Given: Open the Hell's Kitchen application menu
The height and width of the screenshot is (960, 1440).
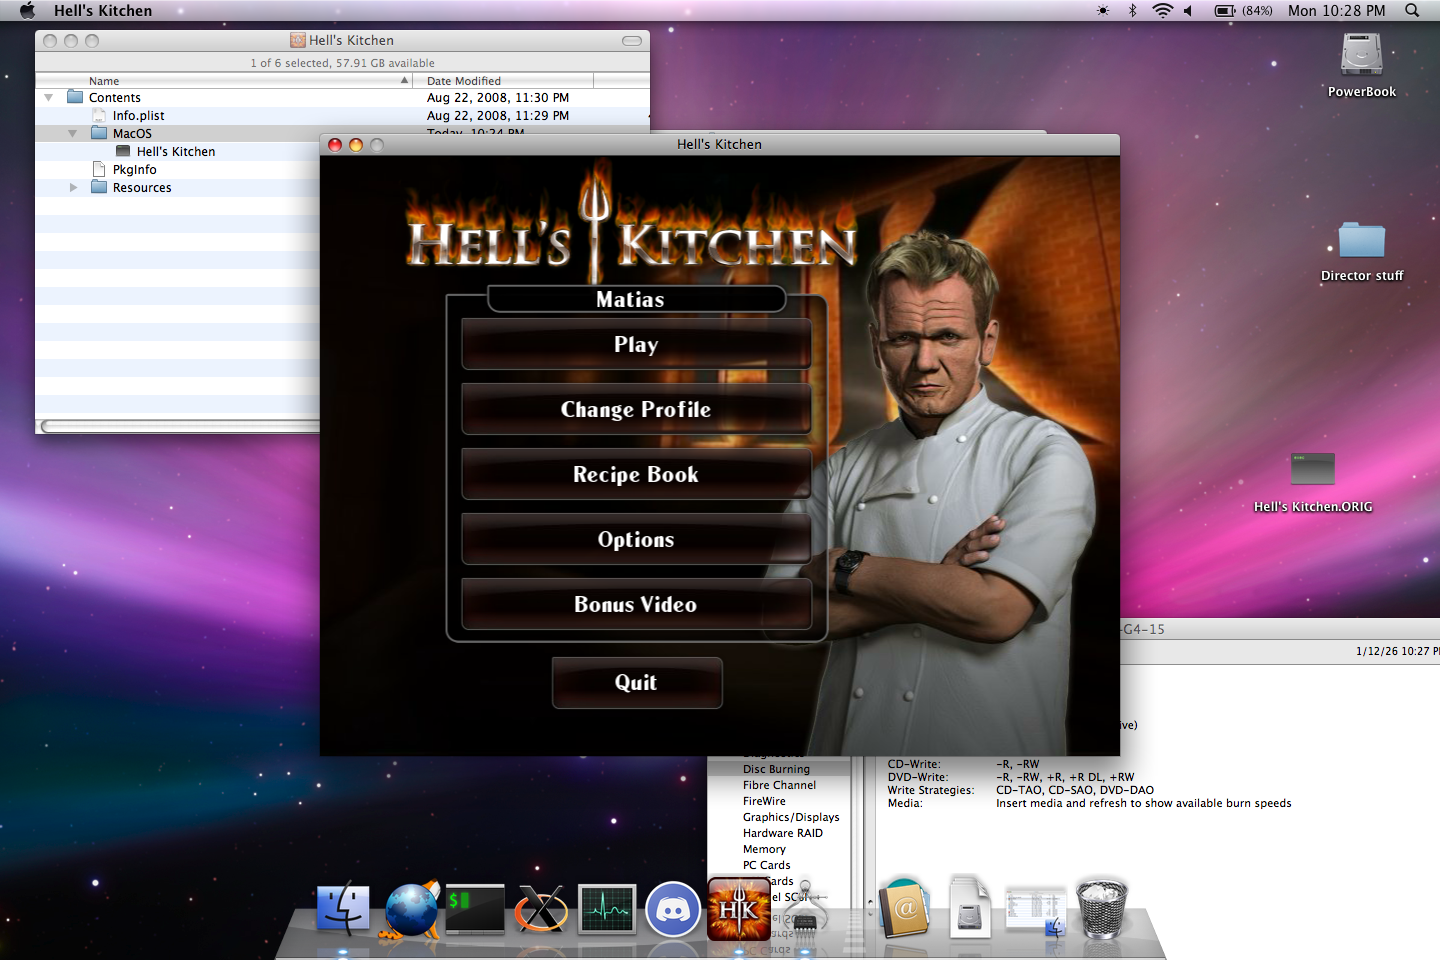Looking at the screenshot, I should (x=103, y=10).
